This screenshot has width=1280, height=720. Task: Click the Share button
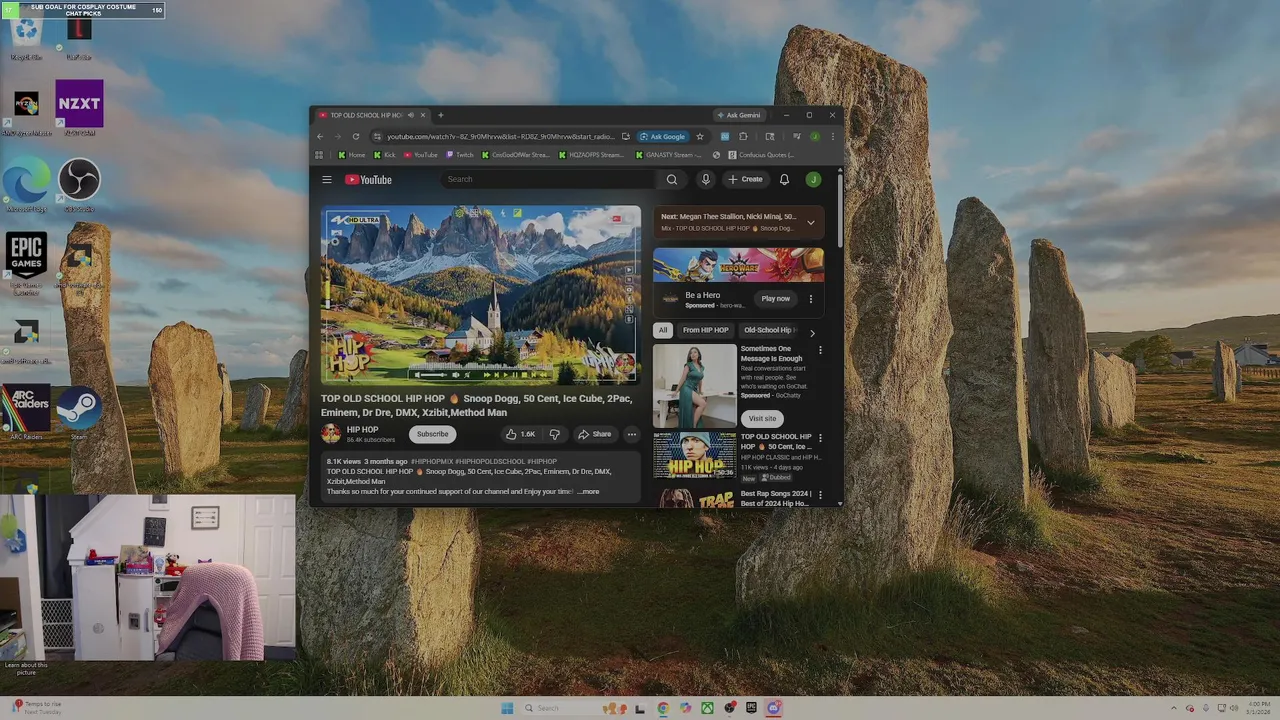pos(594,434)
